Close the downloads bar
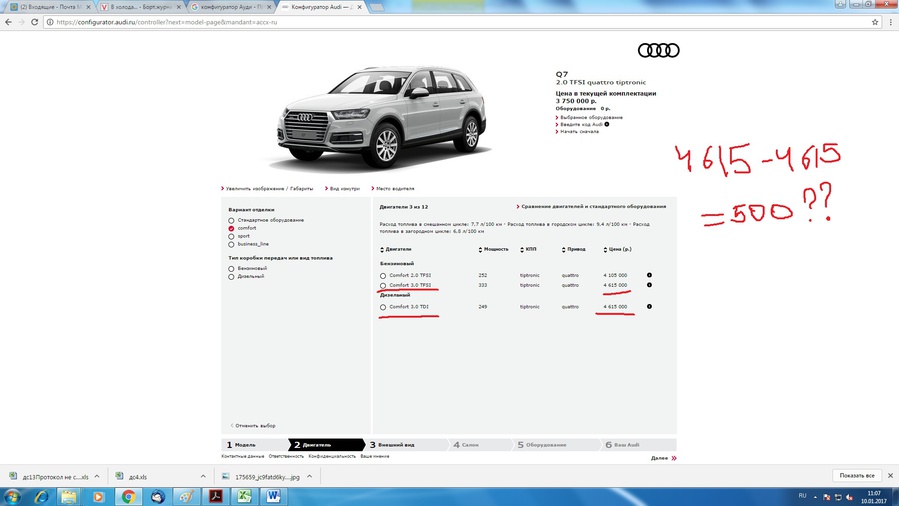The height and width of the screenshot is (506, 899). pyautogui.click(x=890, y=476)
